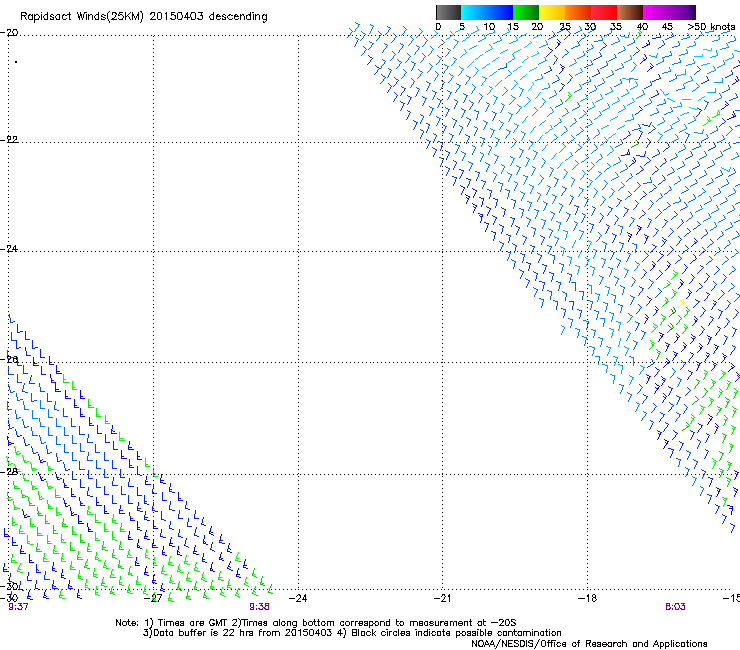The width and height of the screenshot is (740, 650).
Task: Click the '-27' longitude axis label
Action: coord(153,598)
